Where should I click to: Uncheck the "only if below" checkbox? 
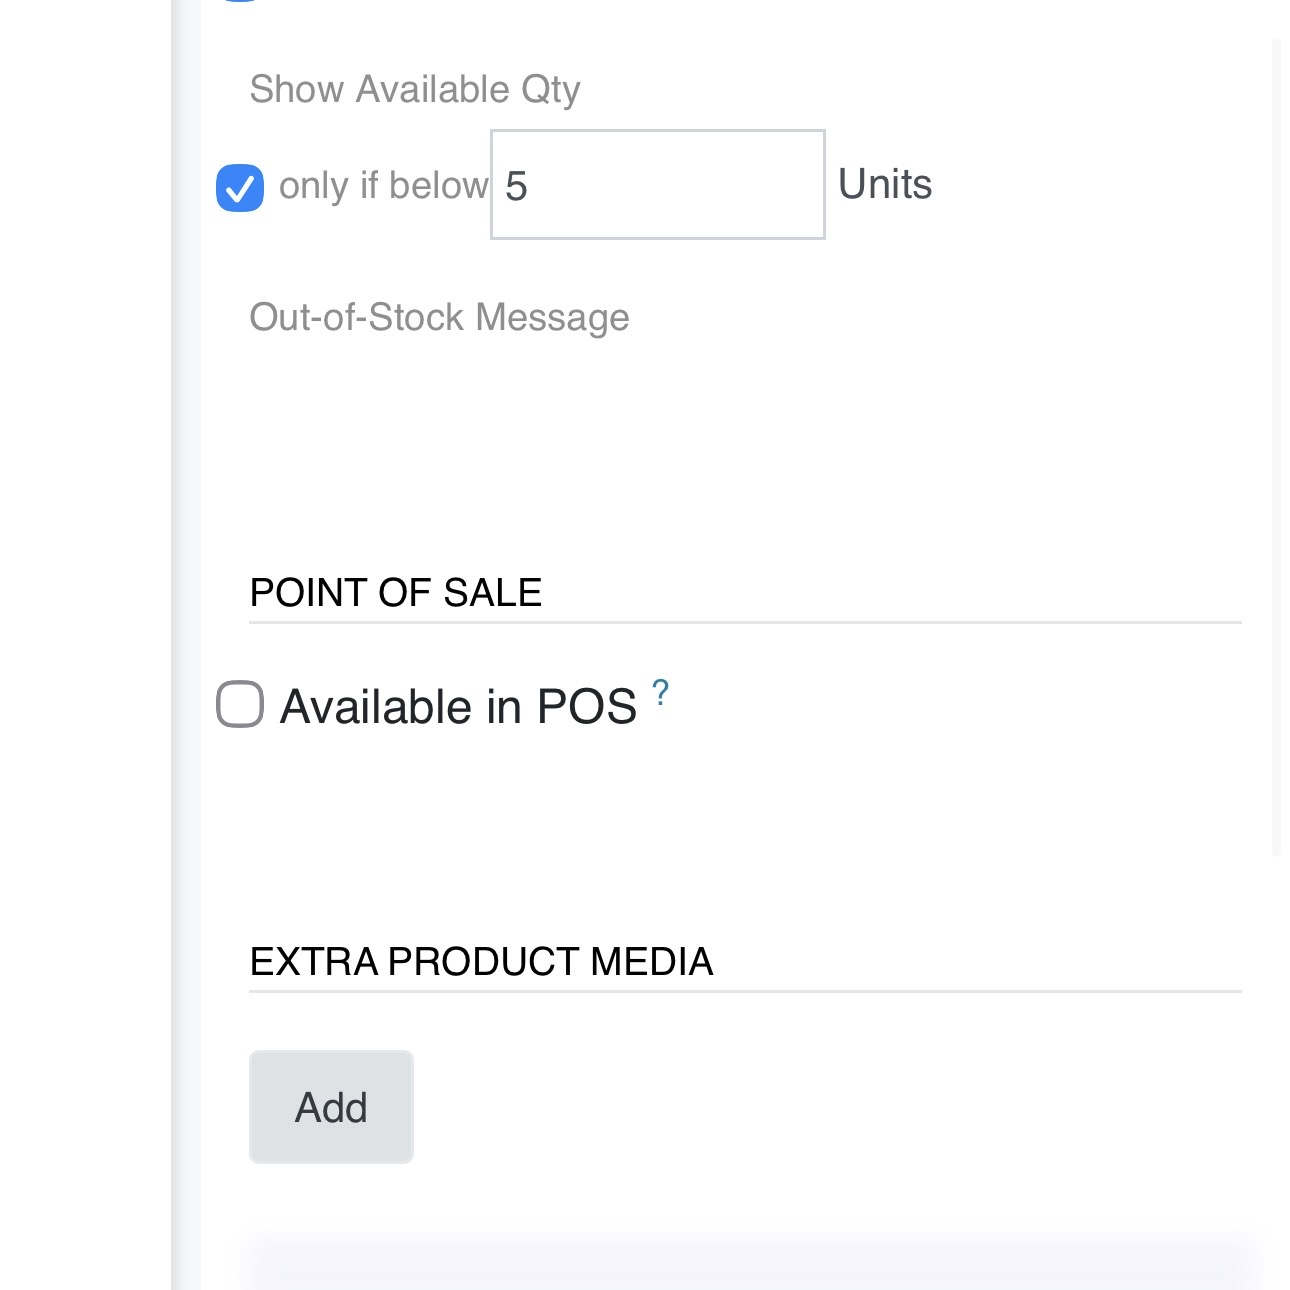[240, 188]
